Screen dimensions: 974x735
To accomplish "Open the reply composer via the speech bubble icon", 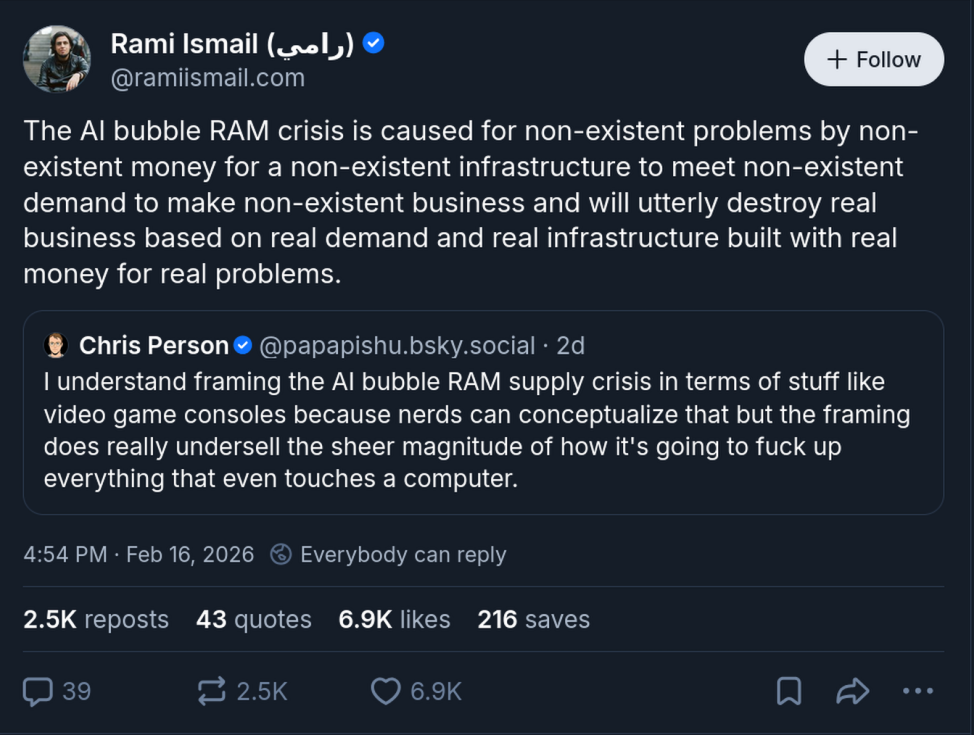I will point(39,691).
